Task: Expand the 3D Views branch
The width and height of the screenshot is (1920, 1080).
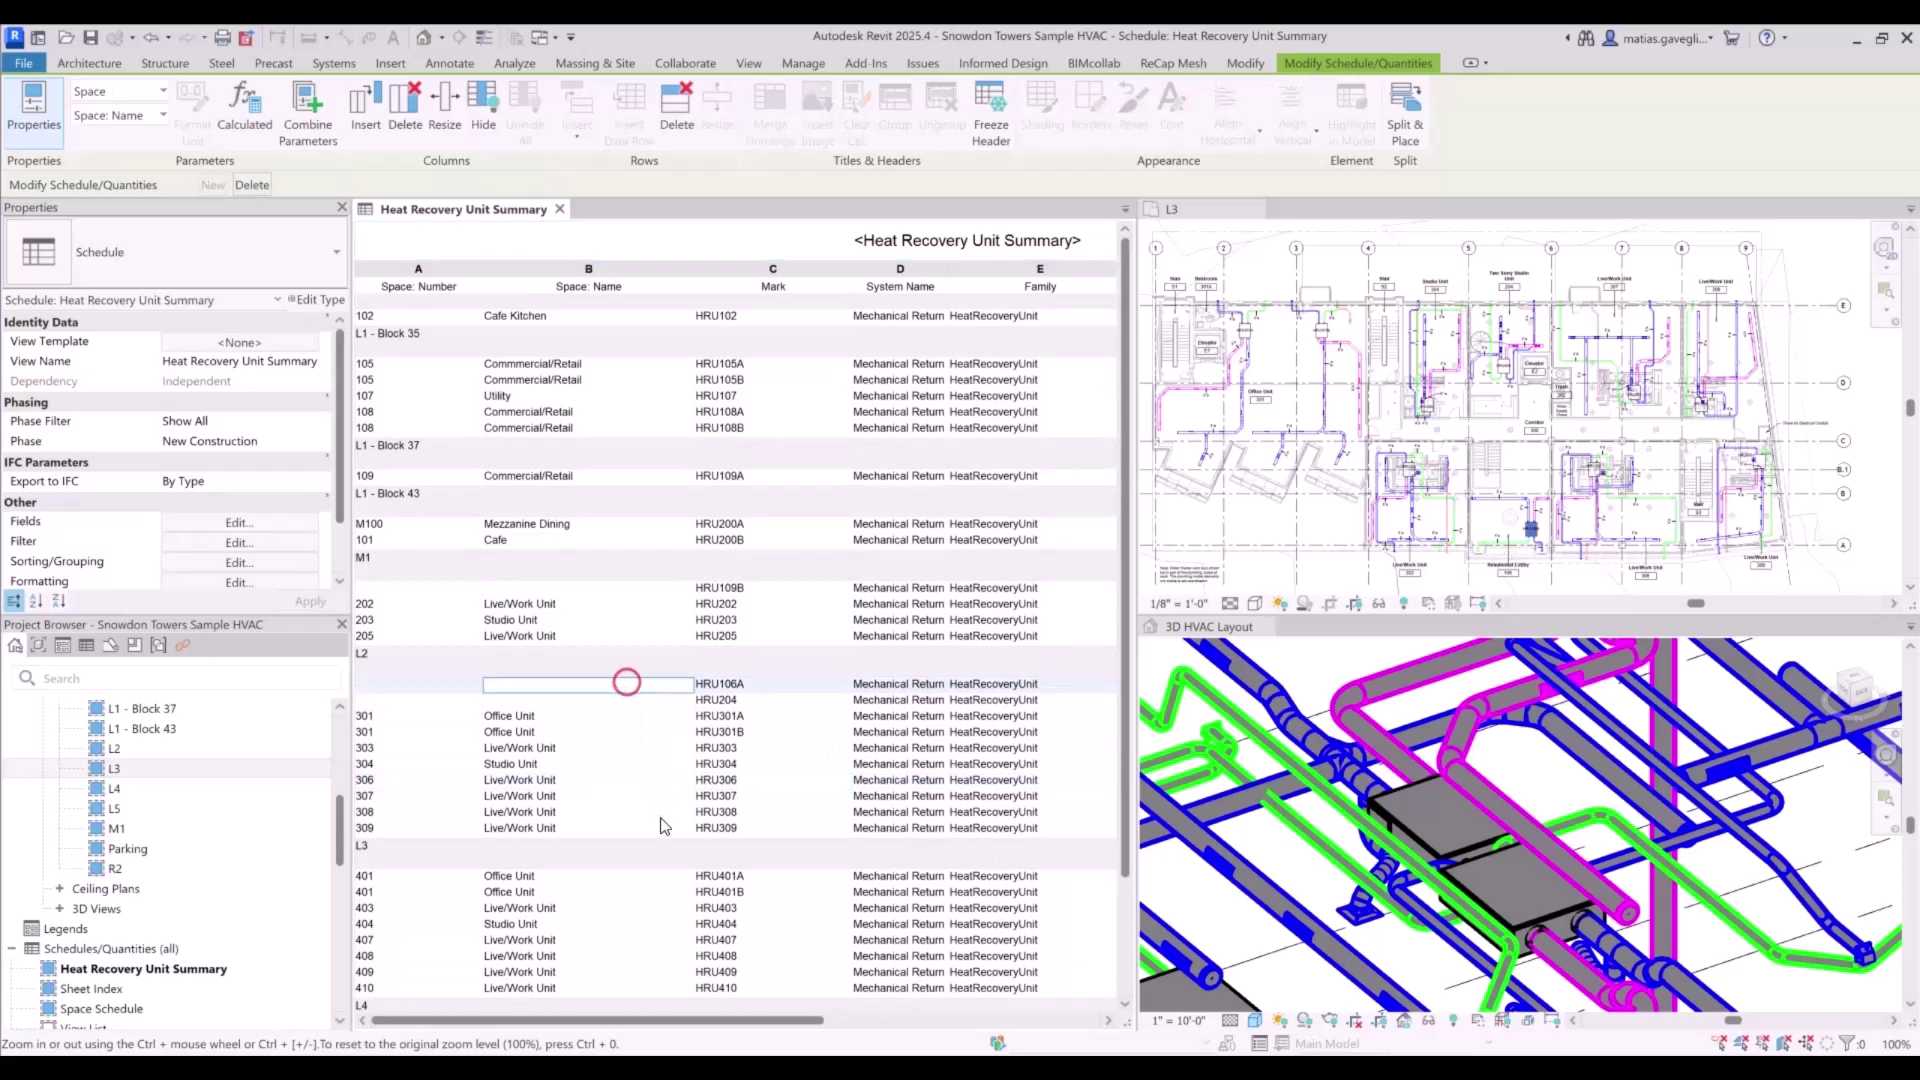Action: click(62, 908)
